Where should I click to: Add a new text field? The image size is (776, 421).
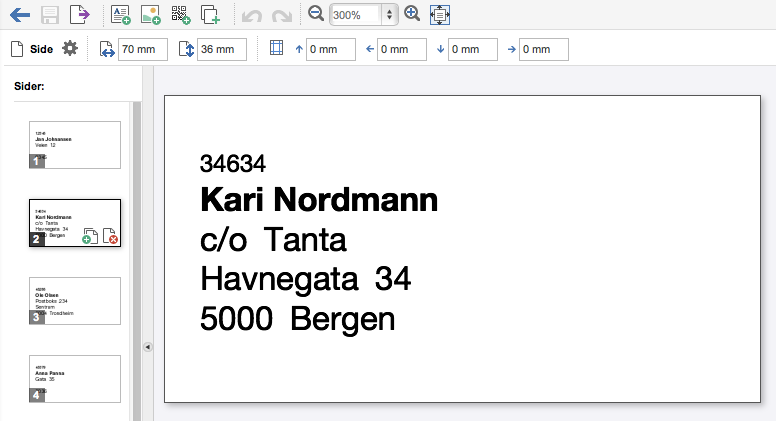(120, 14)
